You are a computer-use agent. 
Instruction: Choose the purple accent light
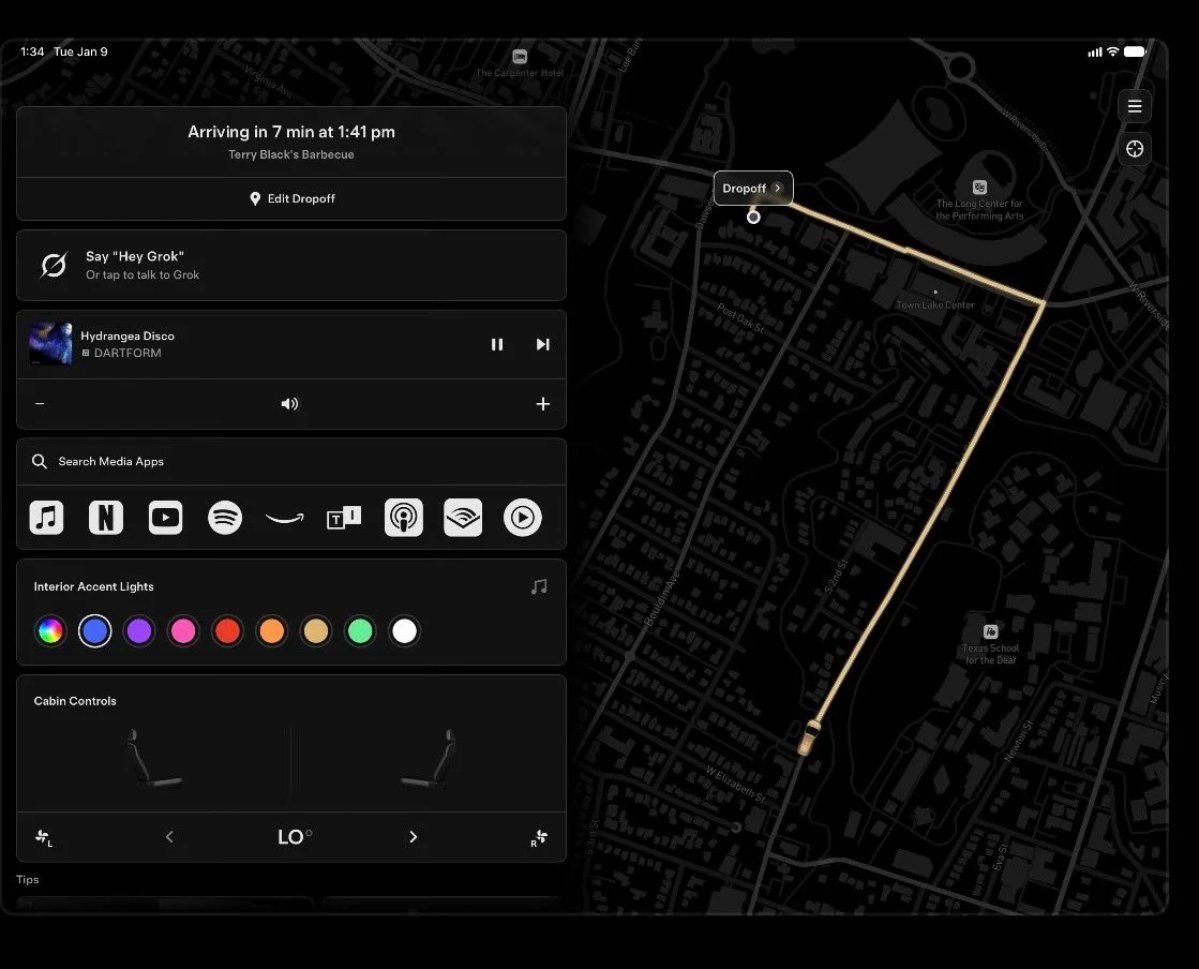pos(139,631)
